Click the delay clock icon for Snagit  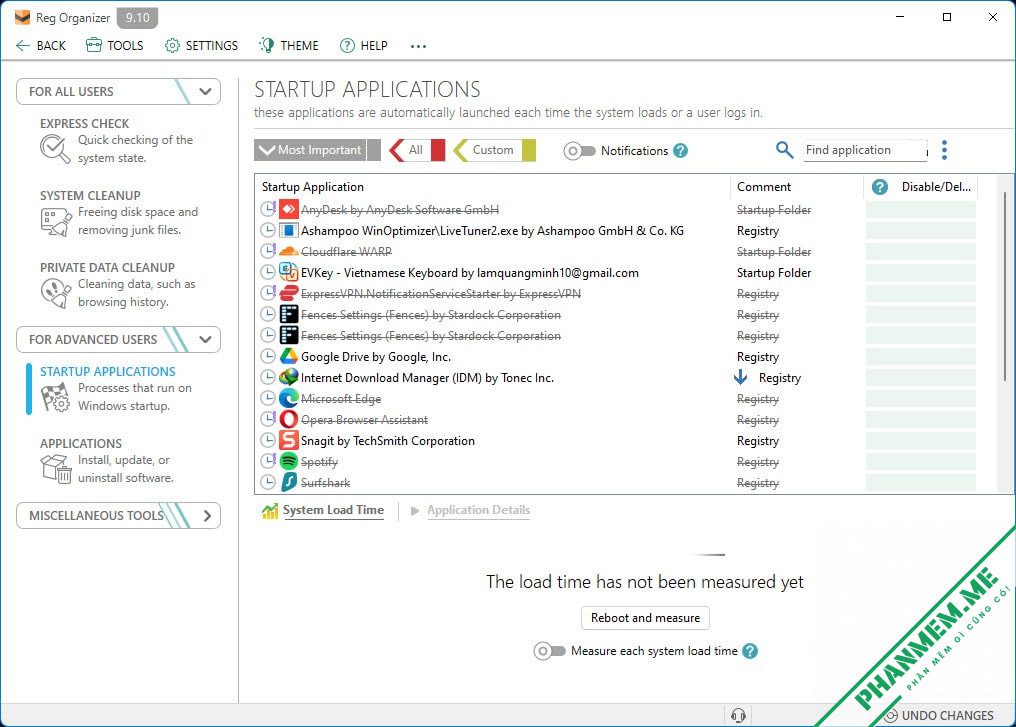(268, 441)
